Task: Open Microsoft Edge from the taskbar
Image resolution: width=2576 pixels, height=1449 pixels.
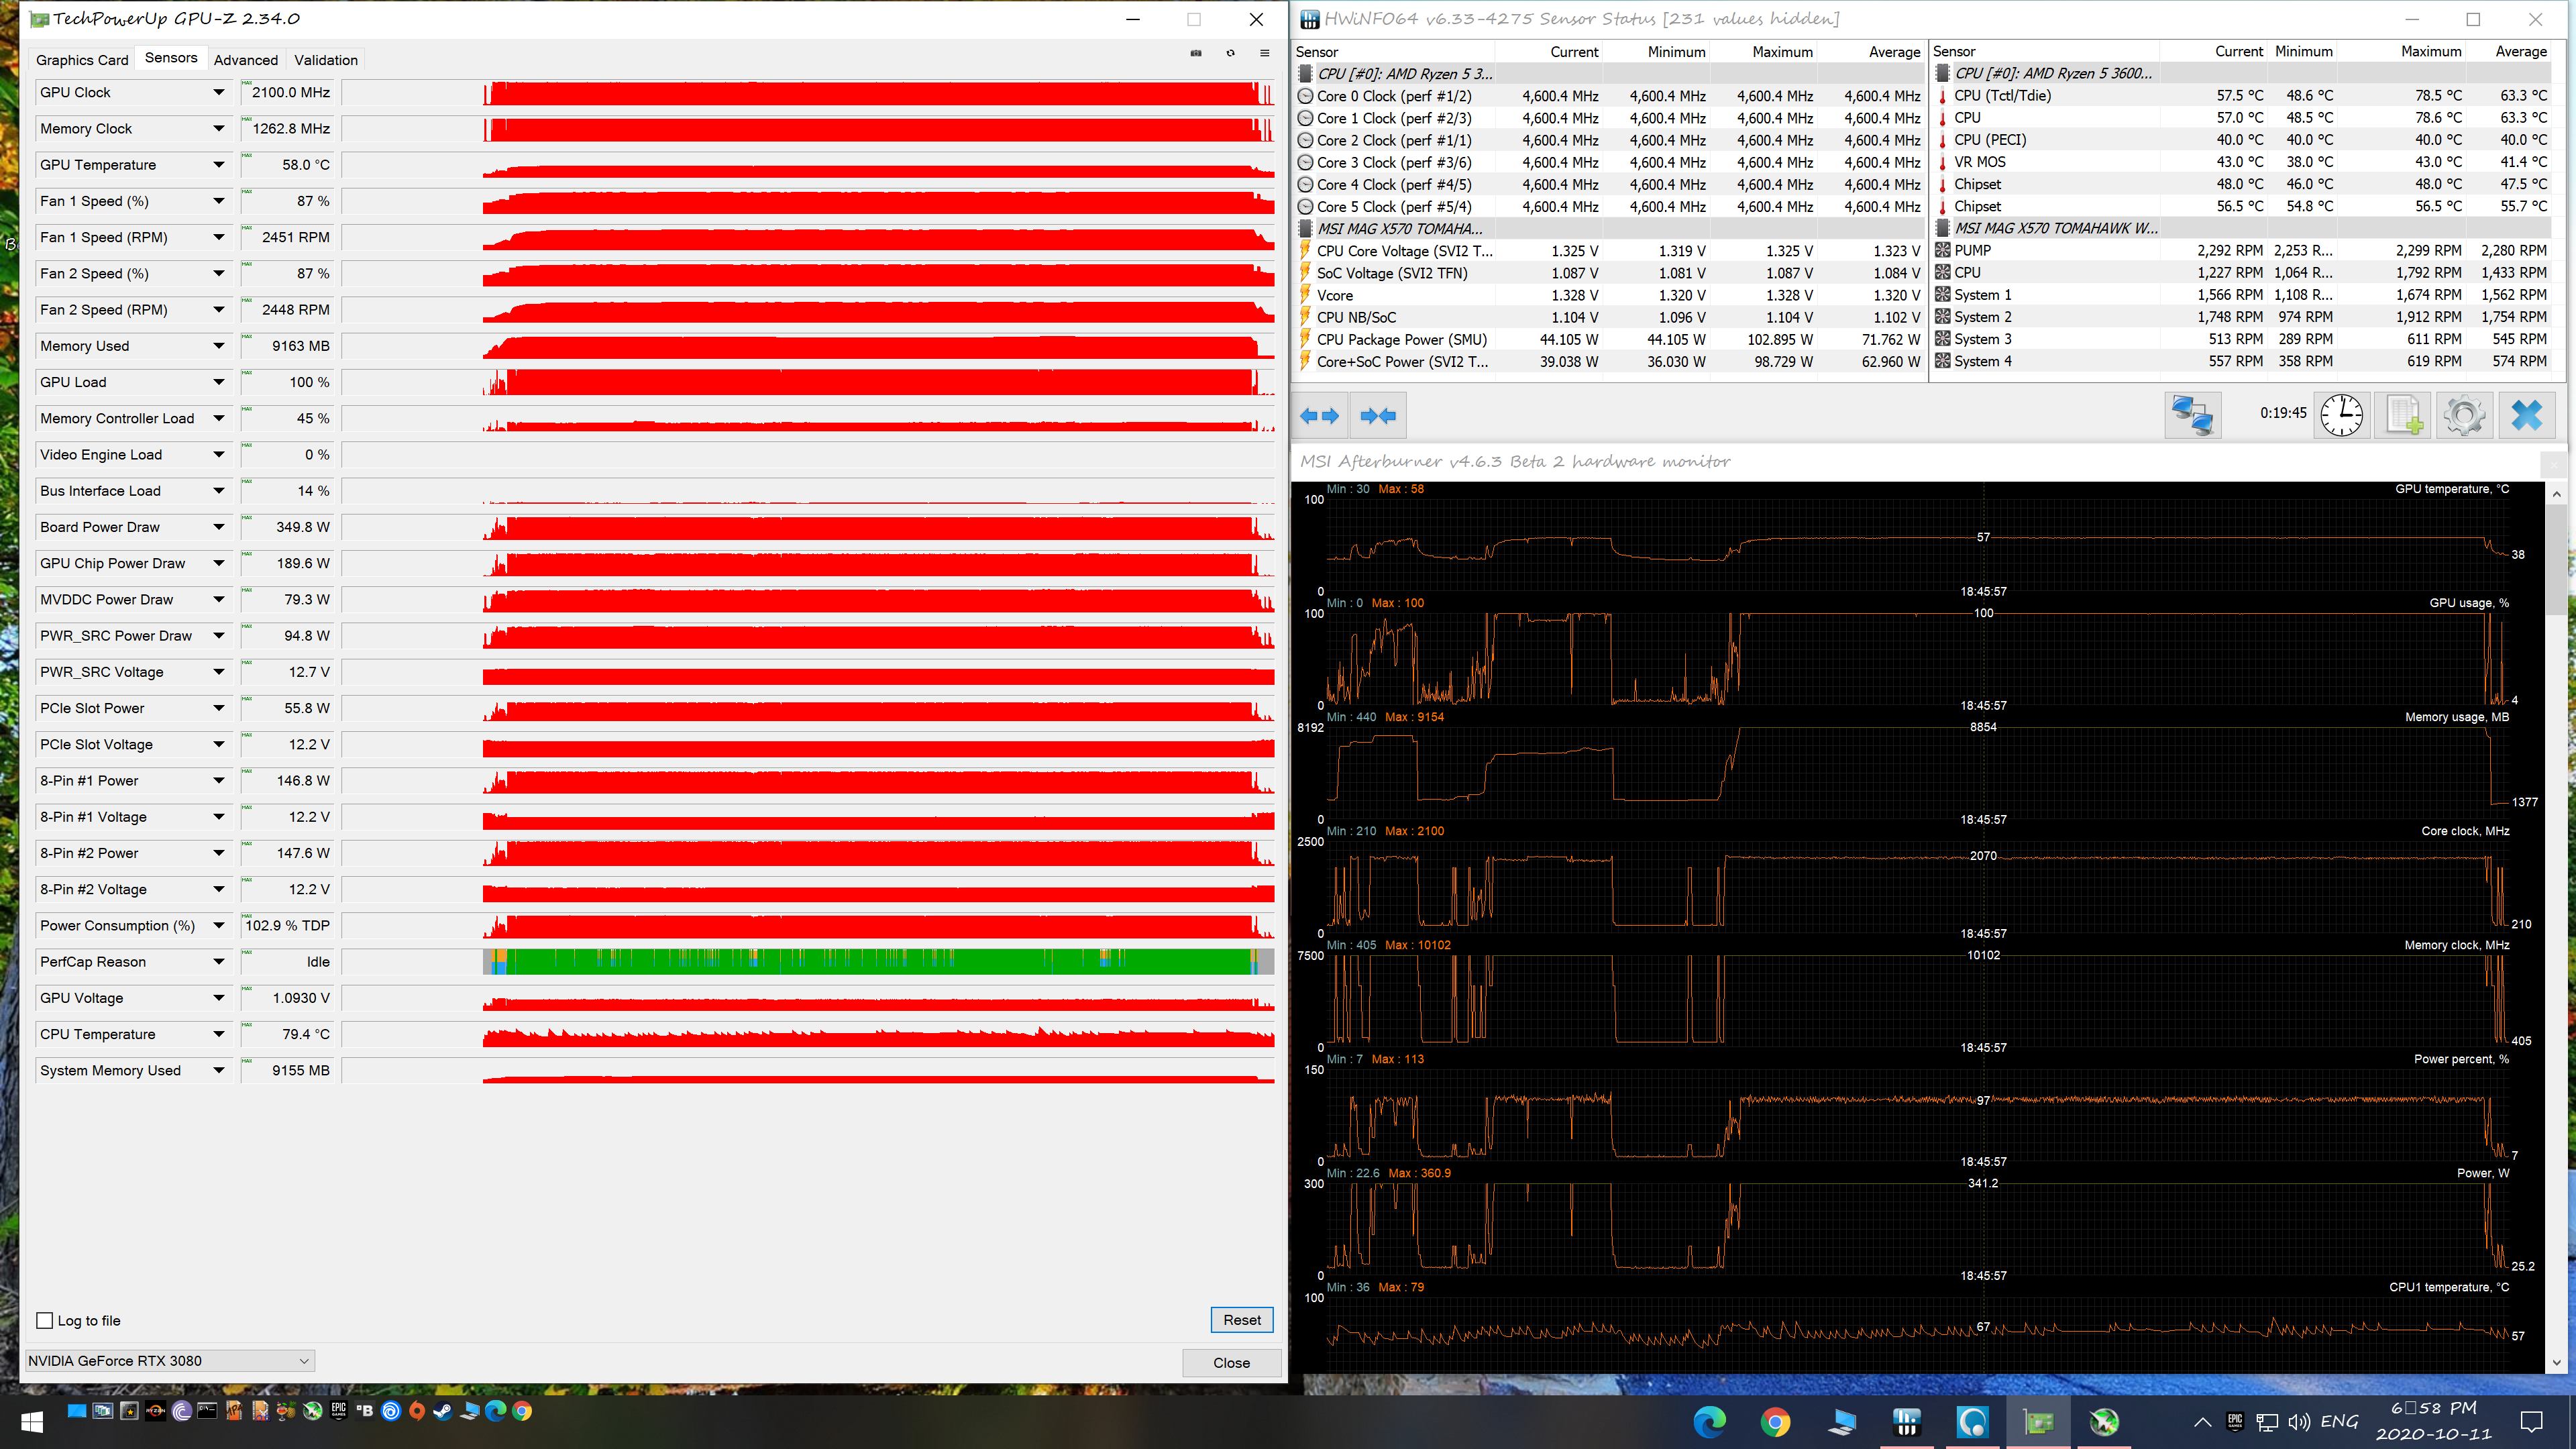Action: (x=1709, y=1421)
